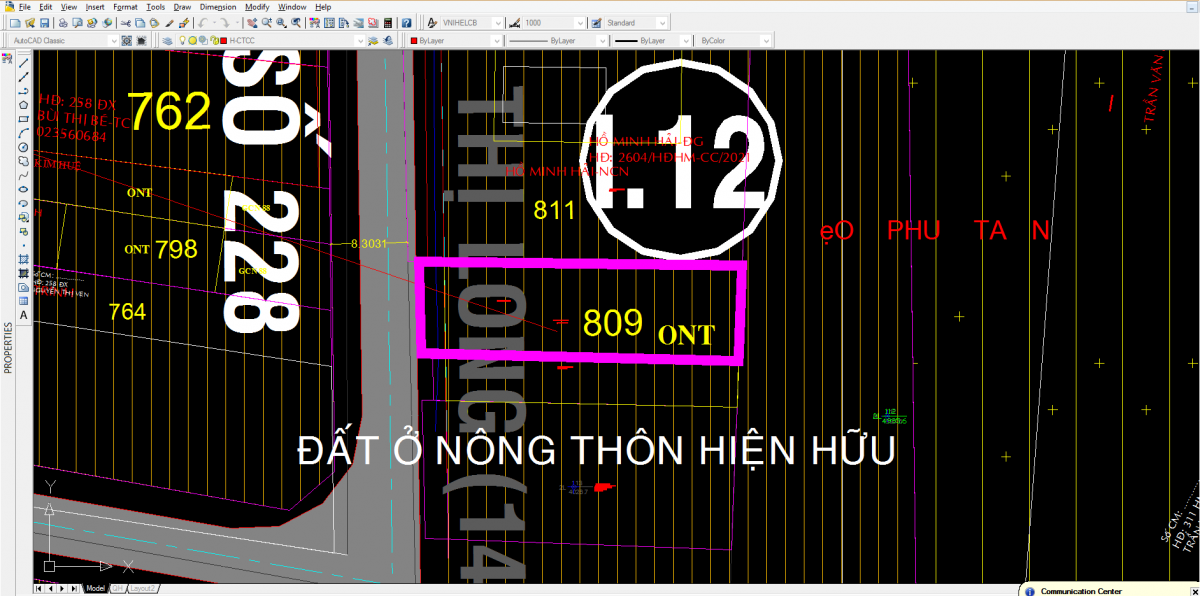Select the Multiline Text tool
Image resolution: width=1200 pixels, height=596 pixels.
coord(23,315)
